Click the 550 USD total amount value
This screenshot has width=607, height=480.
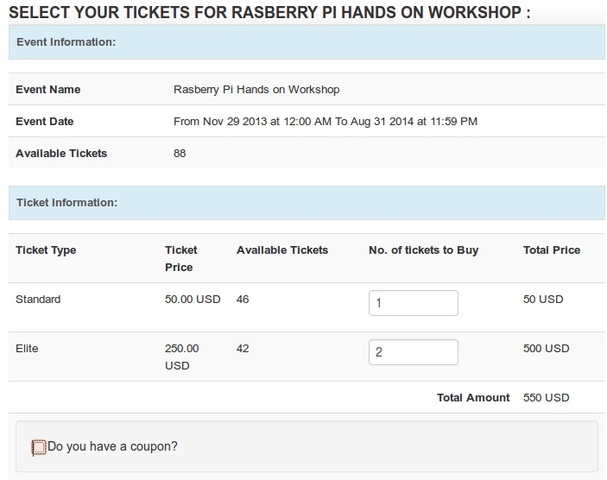pyautogui.click(x=546, y=397)
